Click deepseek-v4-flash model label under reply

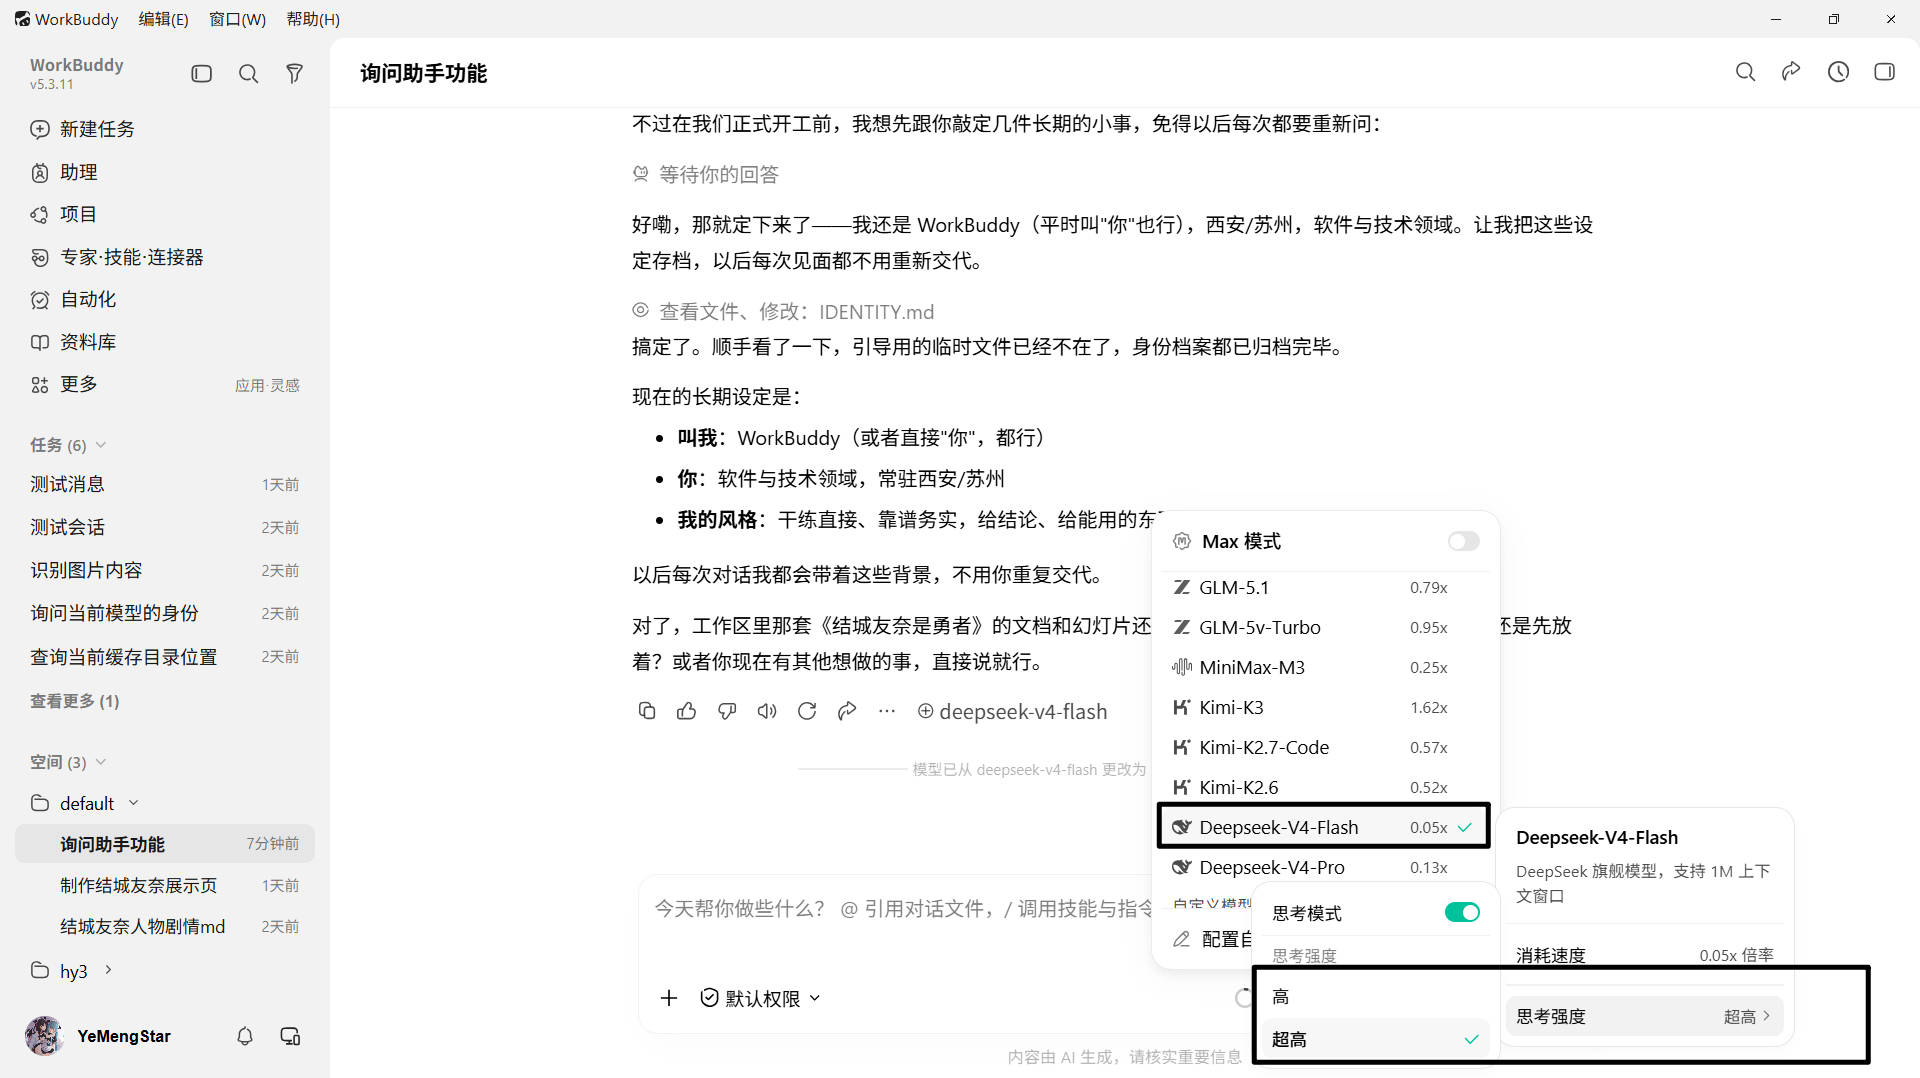coord(1012,711)
